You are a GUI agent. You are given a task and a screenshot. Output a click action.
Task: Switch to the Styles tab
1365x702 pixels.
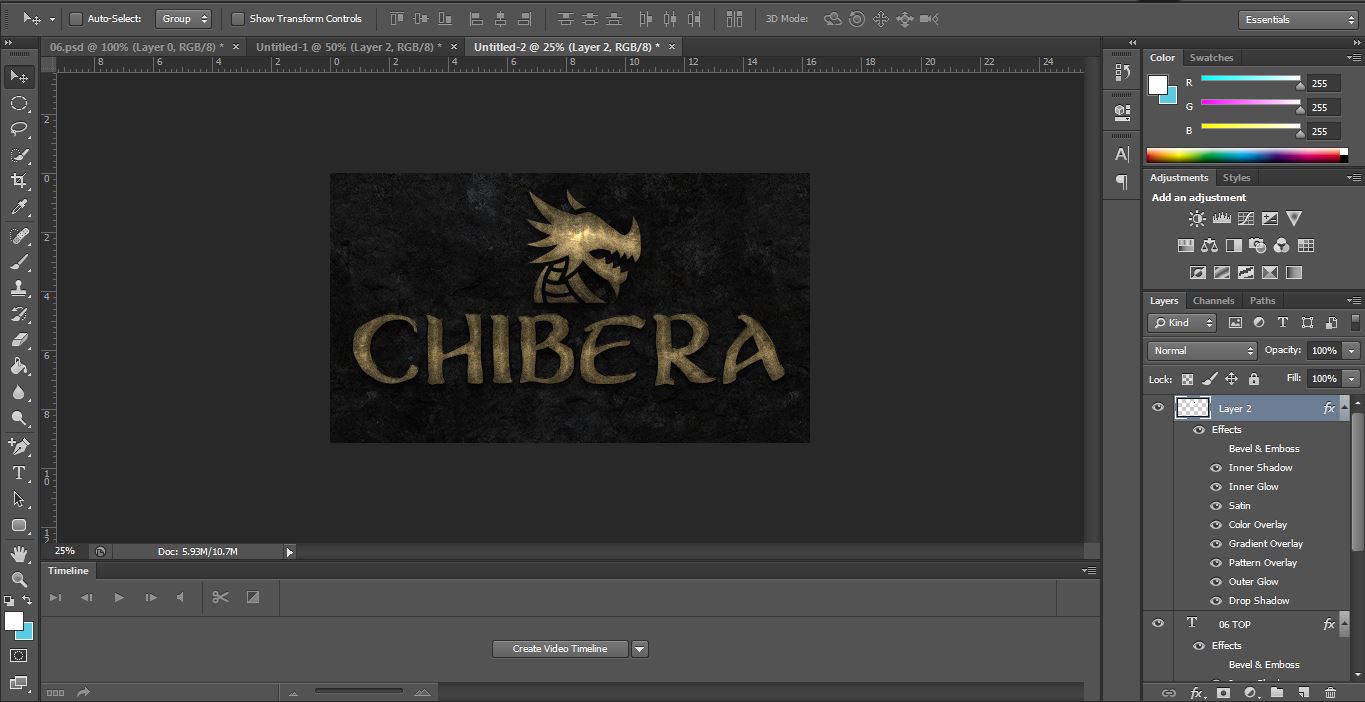[x=1236, y=177]
